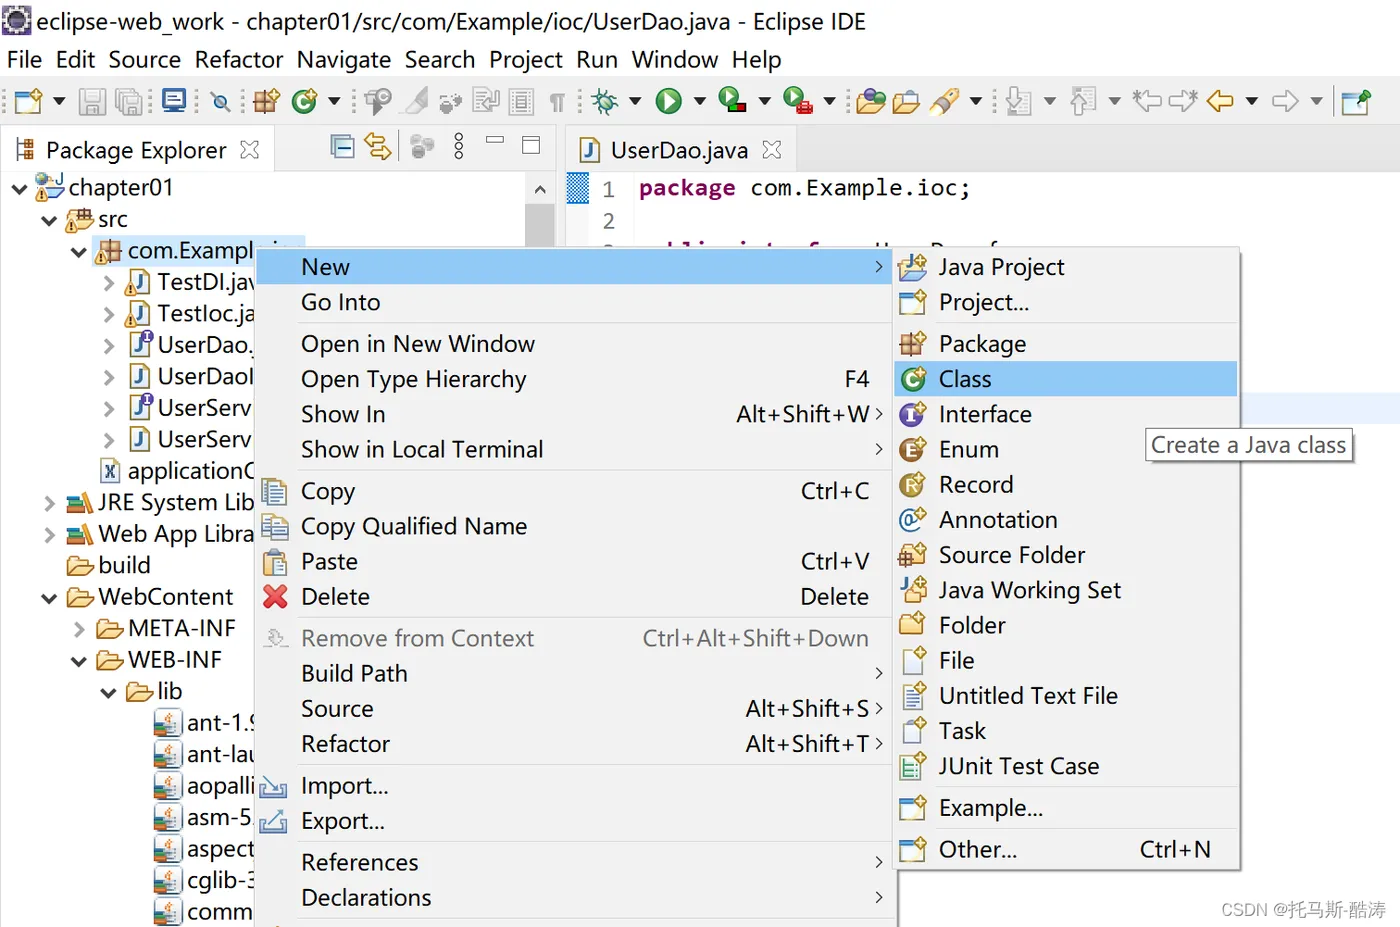Click the Save All toolbar icon
1400x927 pixels.
pos(130,101)
